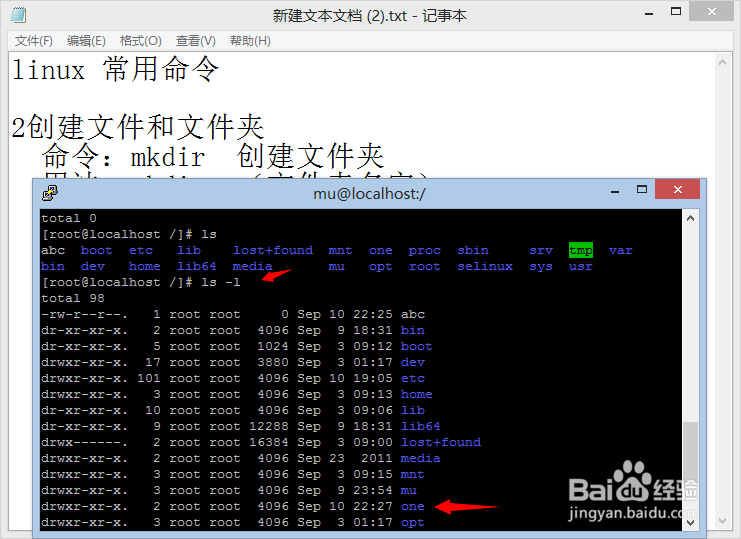The image size is (741, 539).
Task: Click the PuTTY icon in terminal title bar
Action: pos(50,193)
